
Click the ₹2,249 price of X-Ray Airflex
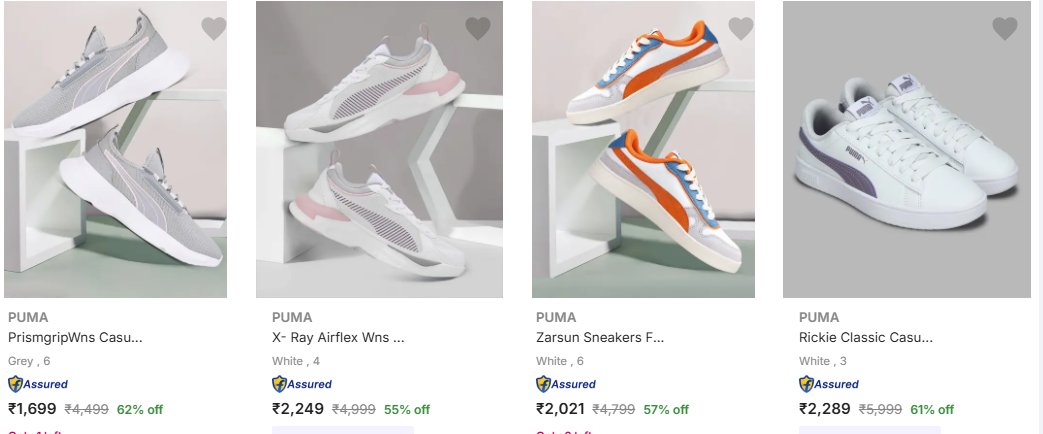297,409
